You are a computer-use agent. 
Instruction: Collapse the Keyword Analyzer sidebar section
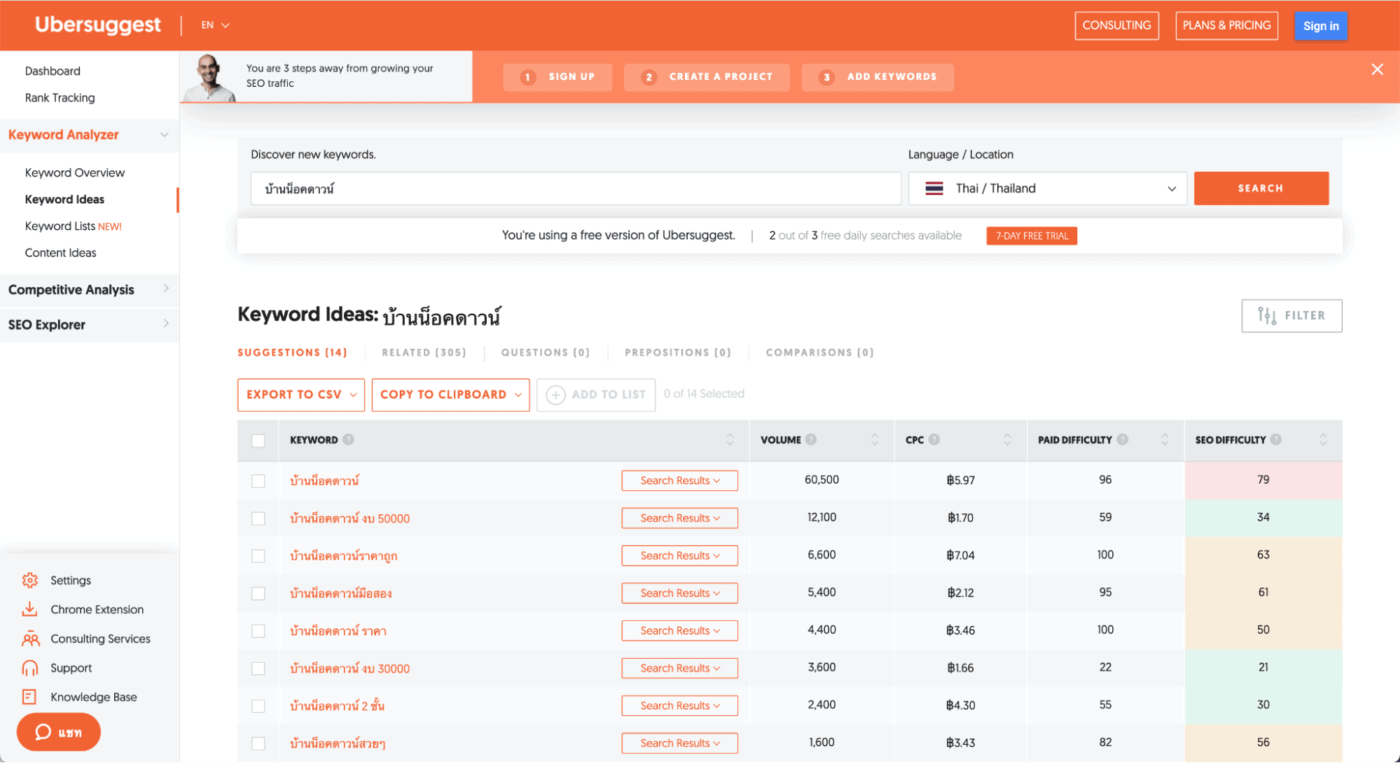(x=164, y=135)
